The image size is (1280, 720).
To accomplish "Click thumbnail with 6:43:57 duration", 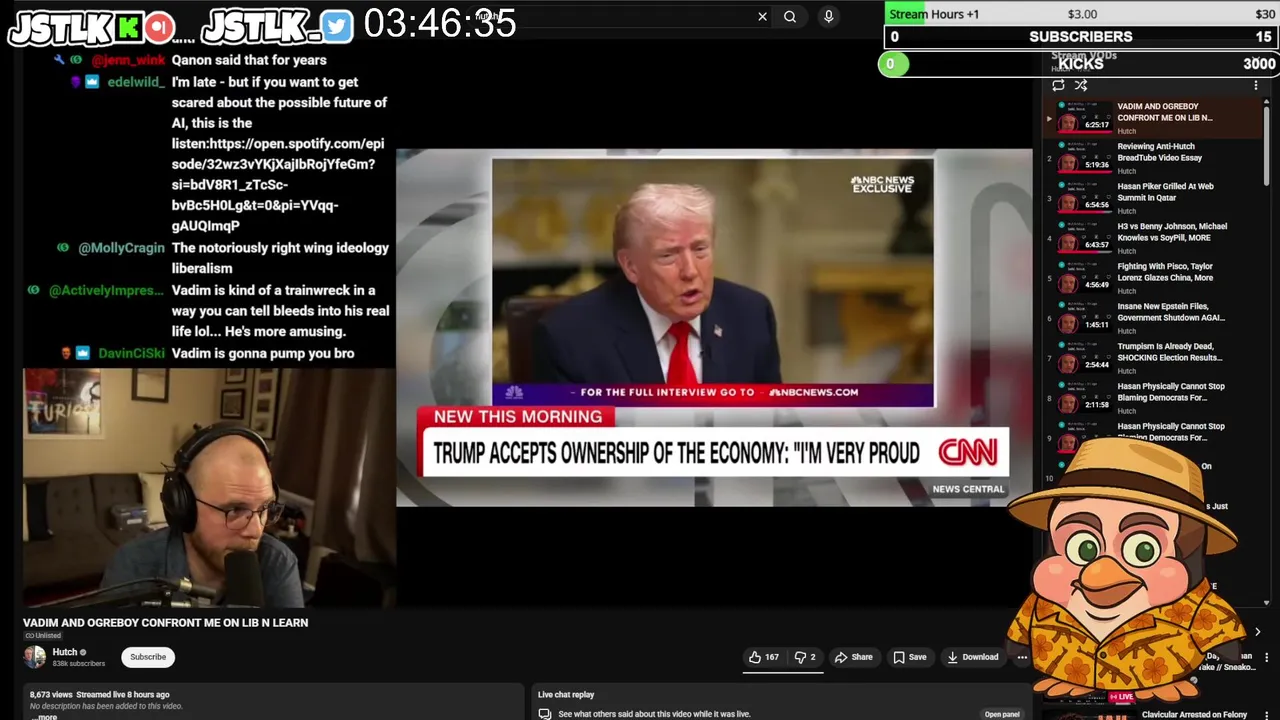I will point(1085,238).
